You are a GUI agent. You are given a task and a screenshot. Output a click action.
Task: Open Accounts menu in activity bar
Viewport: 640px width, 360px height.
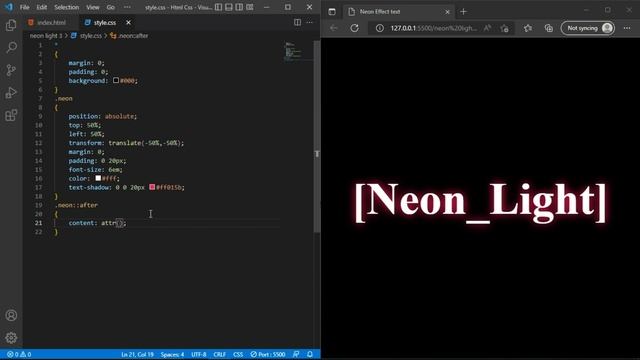coord(11,316)
